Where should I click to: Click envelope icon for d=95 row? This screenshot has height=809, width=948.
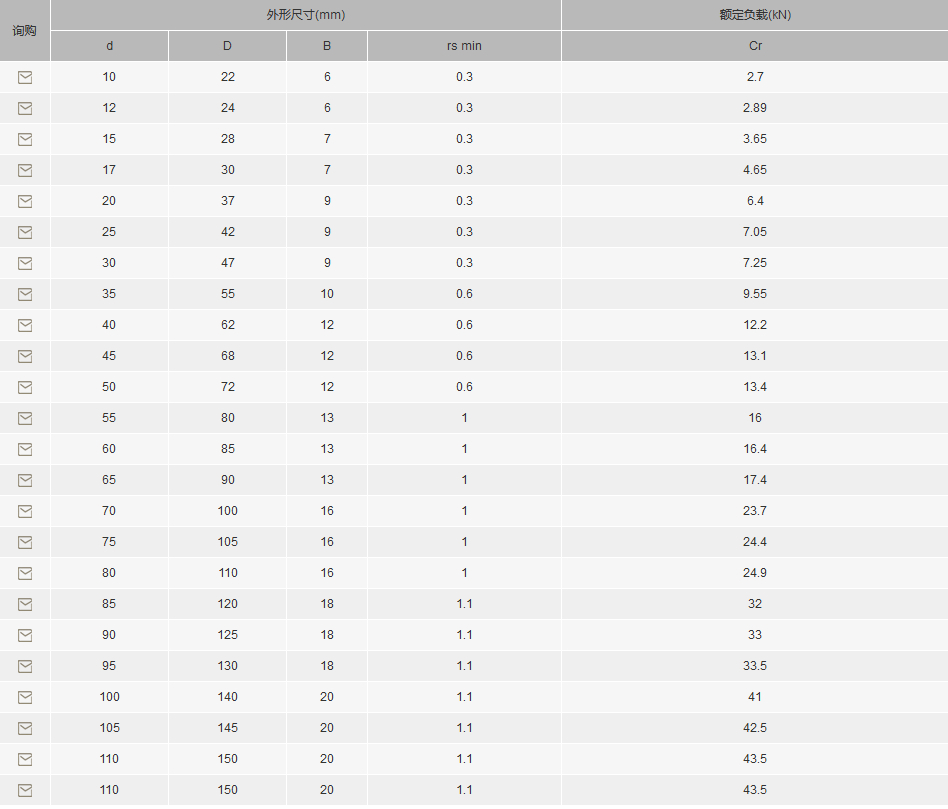pyautogui.click(x=25, y=666)
